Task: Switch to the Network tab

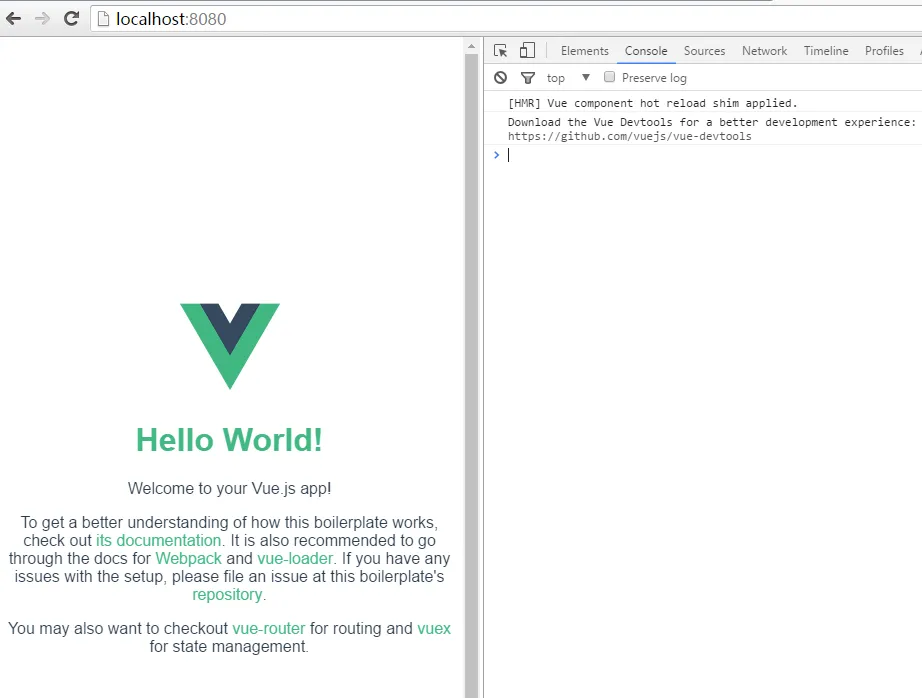Action: (764, 51)
